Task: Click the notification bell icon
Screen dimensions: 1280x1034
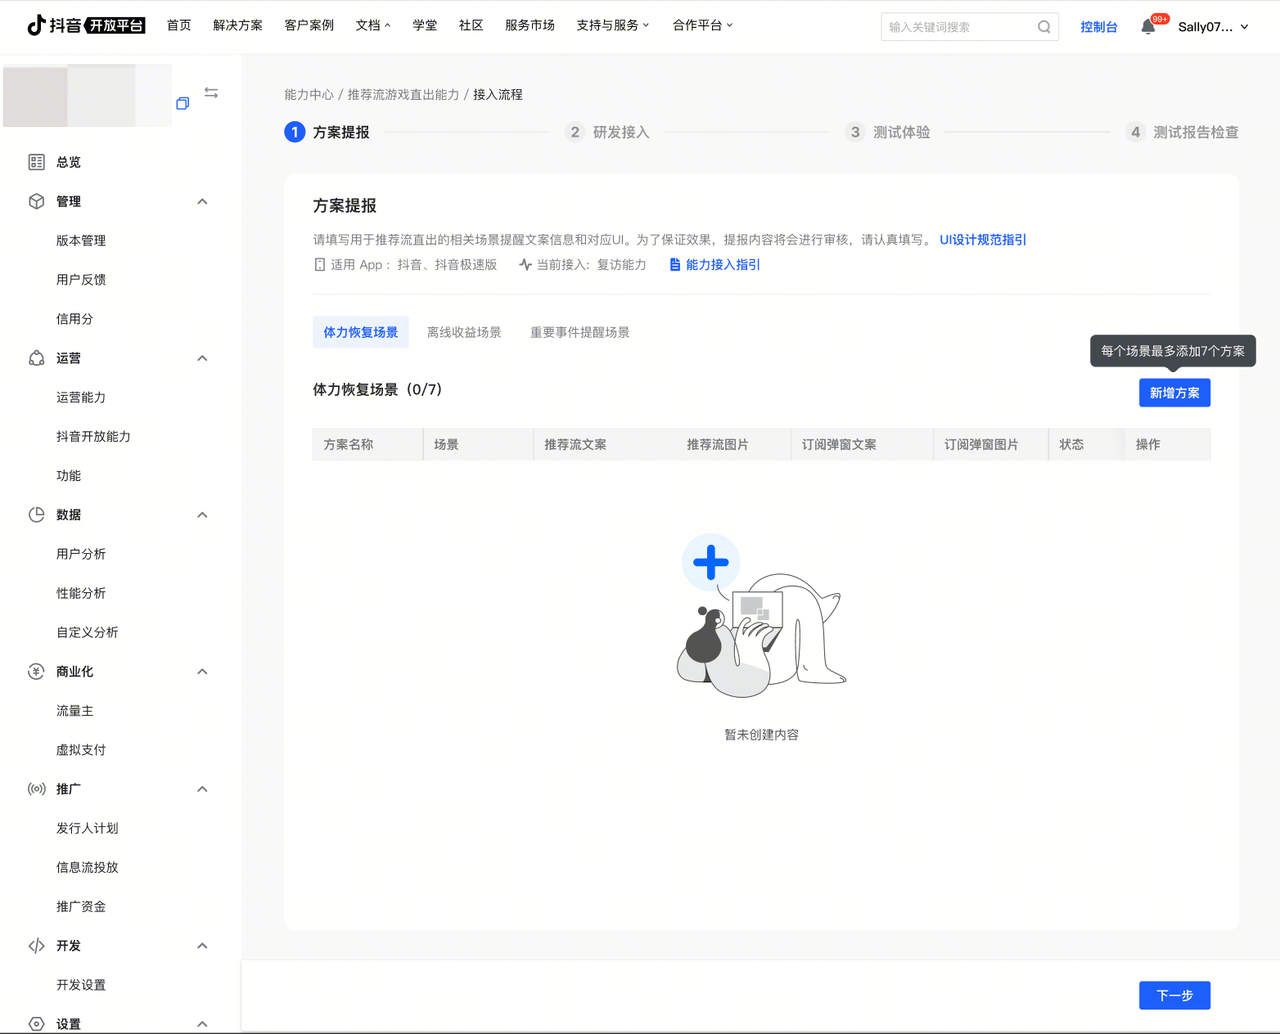Action: pyautogui.click(x=1148, y=27)
